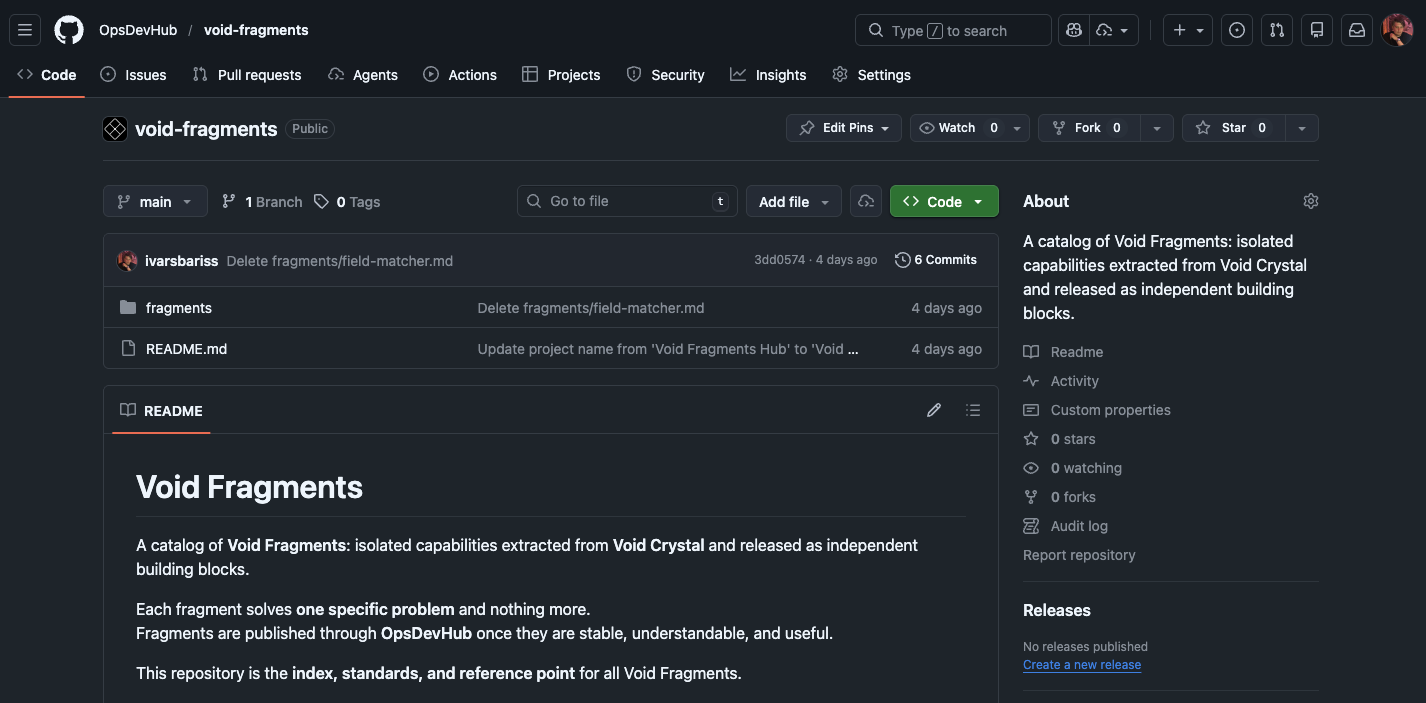Open the 0 Tags link
The width and height of the screenshot is (1426, 703).
pos(347,201)
